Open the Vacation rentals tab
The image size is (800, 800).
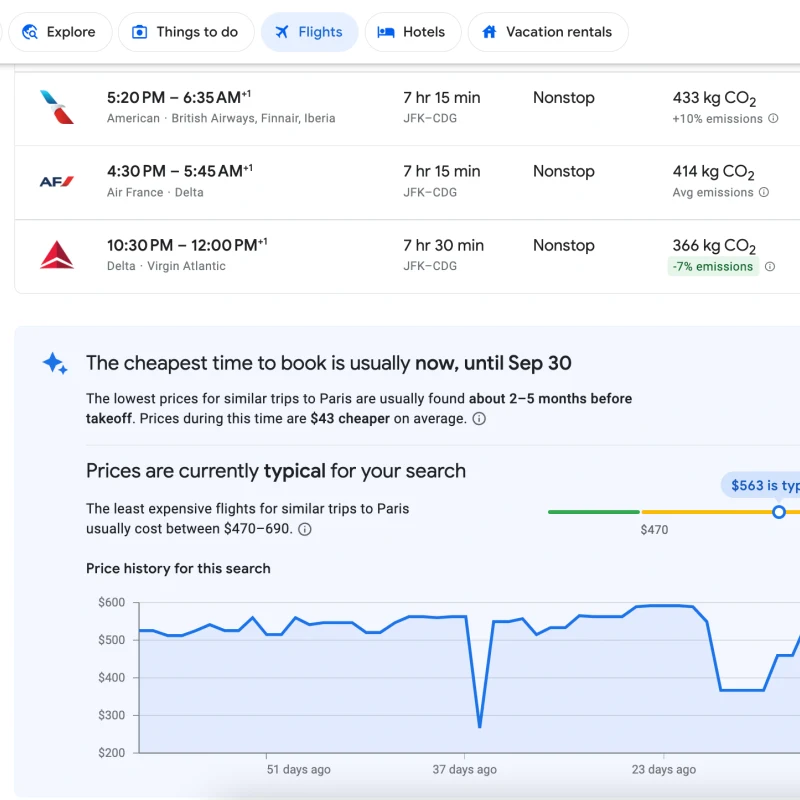[547, 32]
